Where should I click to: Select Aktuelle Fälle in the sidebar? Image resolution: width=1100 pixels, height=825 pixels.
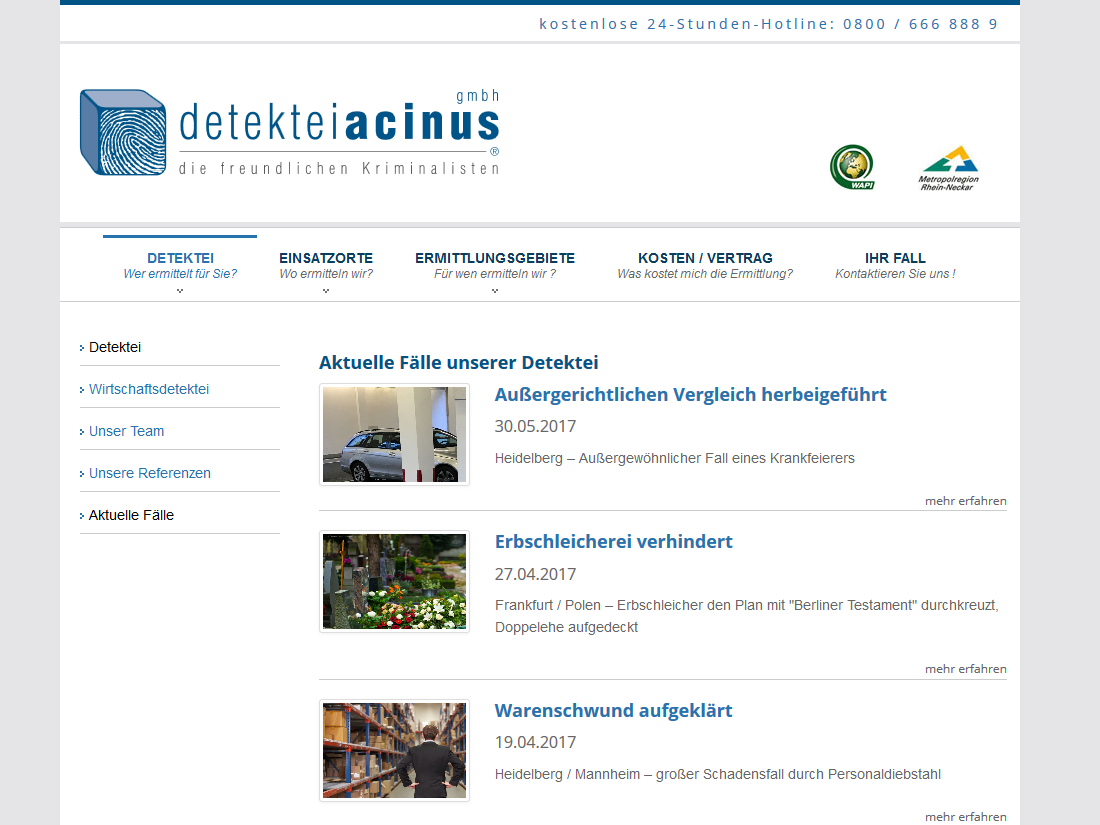tap(131, 515)
